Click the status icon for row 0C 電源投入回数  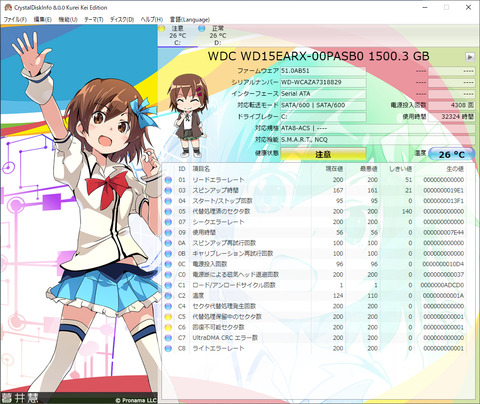coord(168,264)
